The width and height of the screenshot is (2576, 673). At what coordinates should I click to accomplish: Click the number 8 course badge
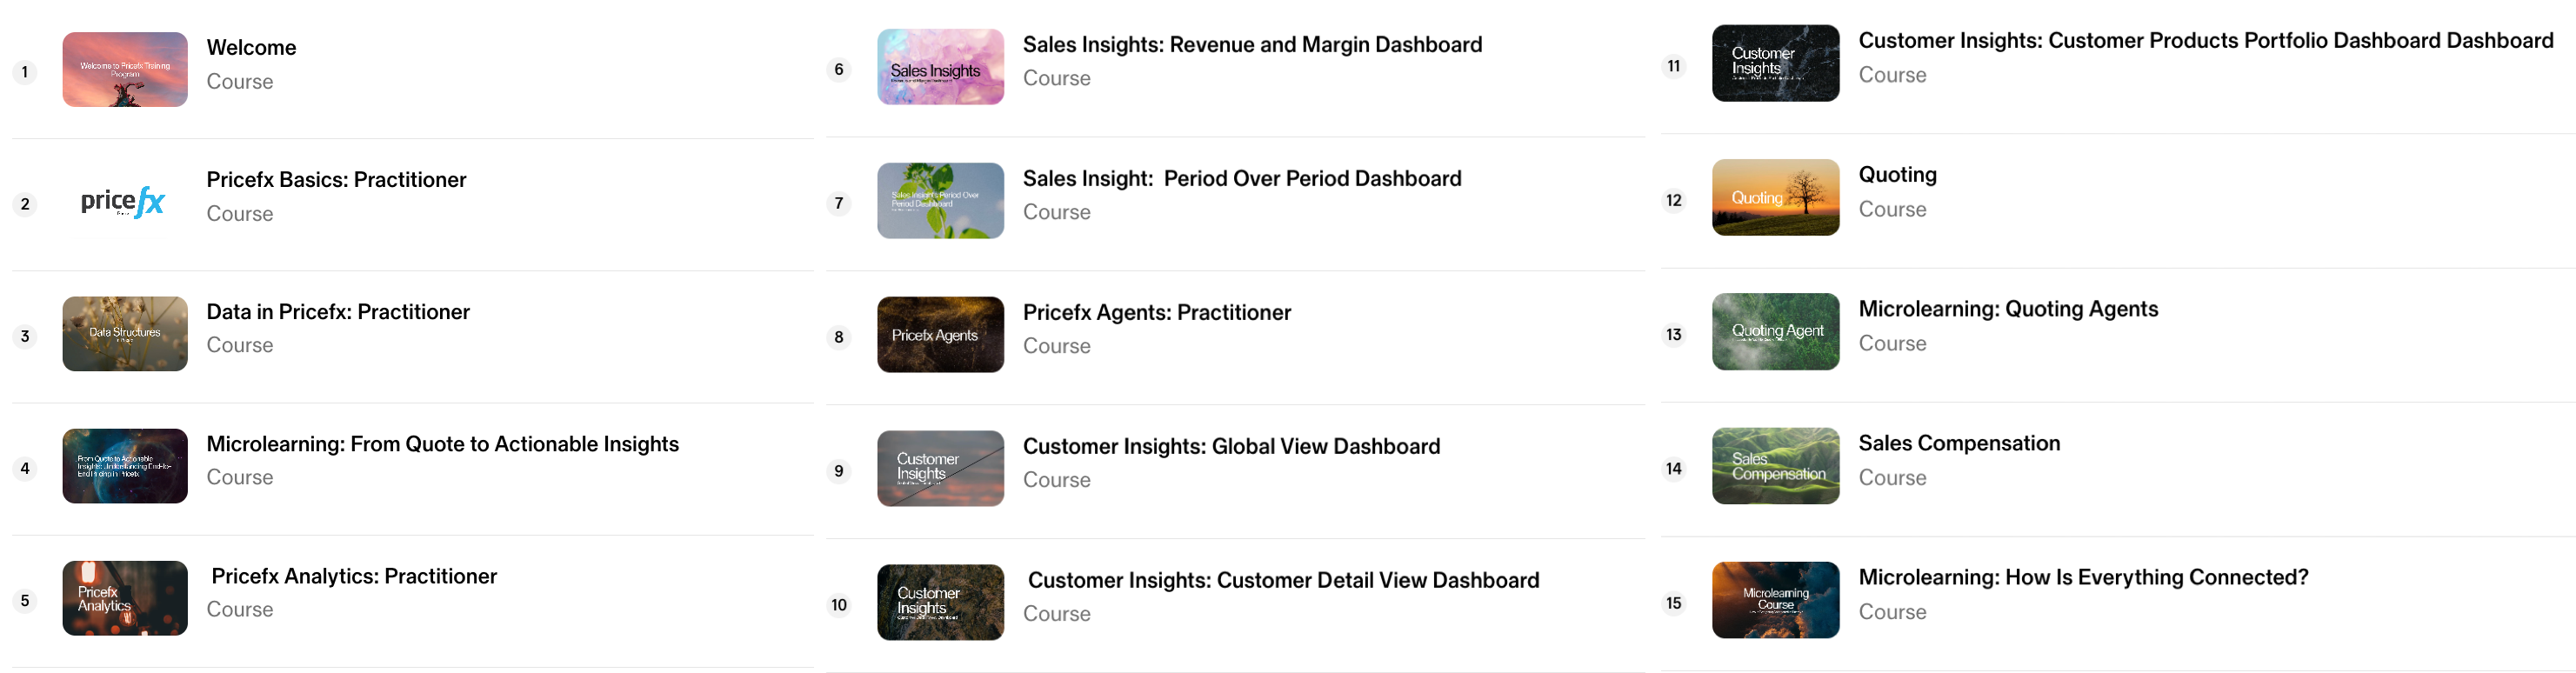coord(839,337)
